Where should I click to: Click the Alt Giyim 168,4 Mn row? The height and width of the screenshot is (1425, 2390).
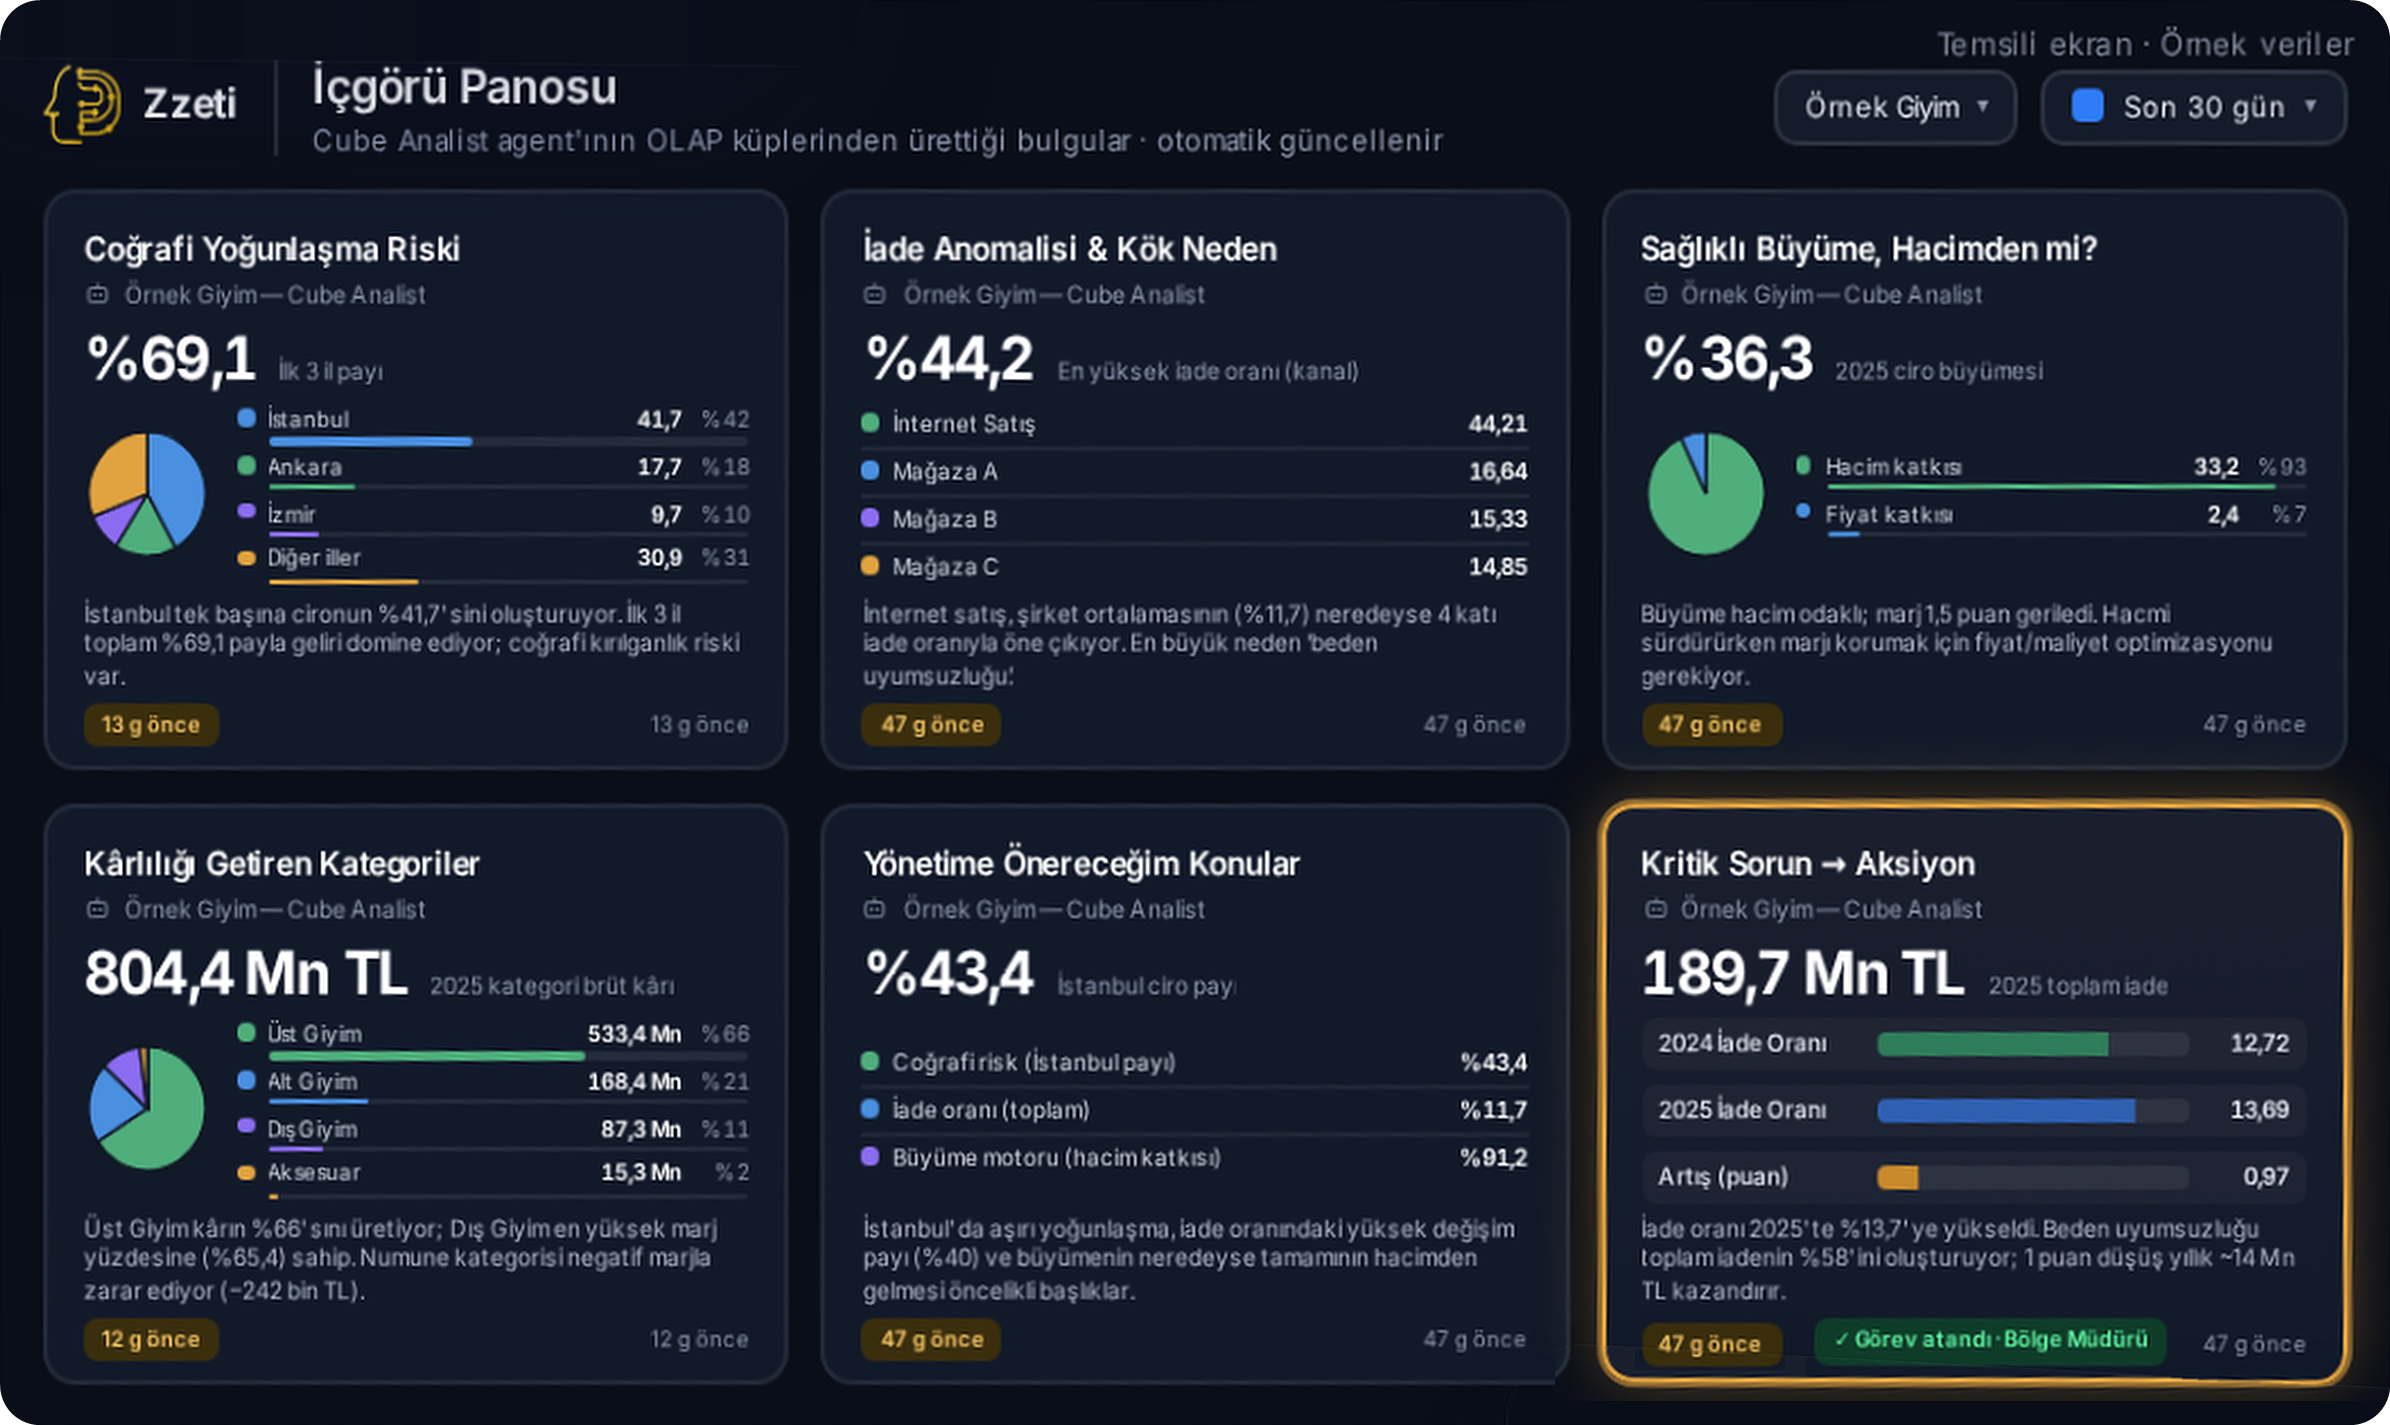pos(493,1084)
